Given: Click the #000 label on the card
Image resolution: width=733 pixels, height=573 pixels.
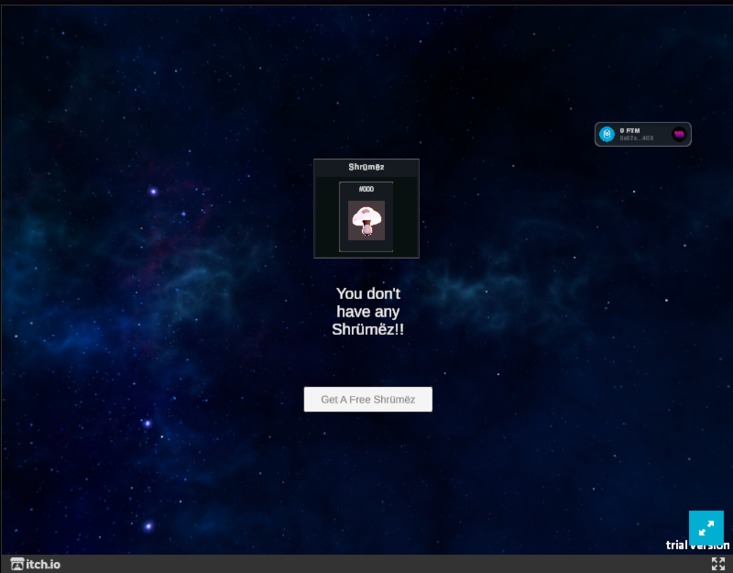Looking at the screenshot, I should click(366, 189).
